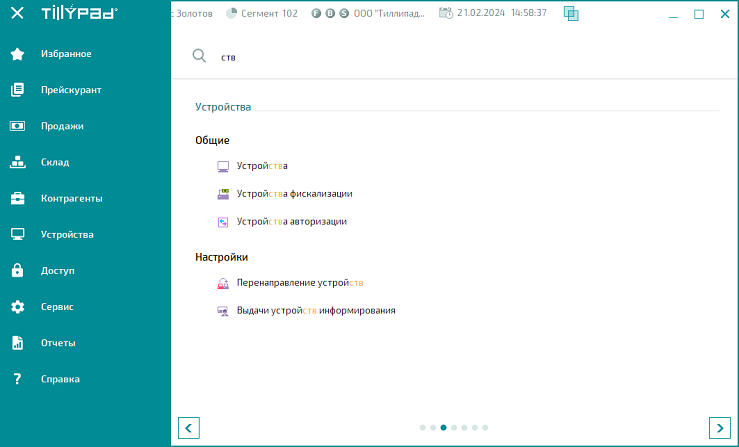The width and height of the screenshot is (739, 447).
Task: Go to previous page with left arrow
Action: coord(188,427)
